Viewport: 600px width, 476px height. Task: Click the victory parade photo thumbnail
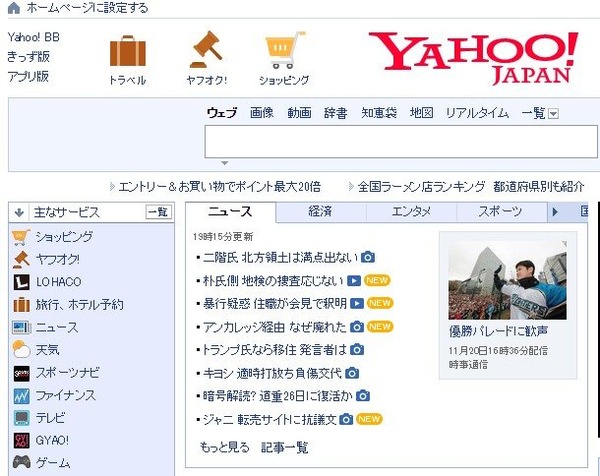(x=507, y=280)
